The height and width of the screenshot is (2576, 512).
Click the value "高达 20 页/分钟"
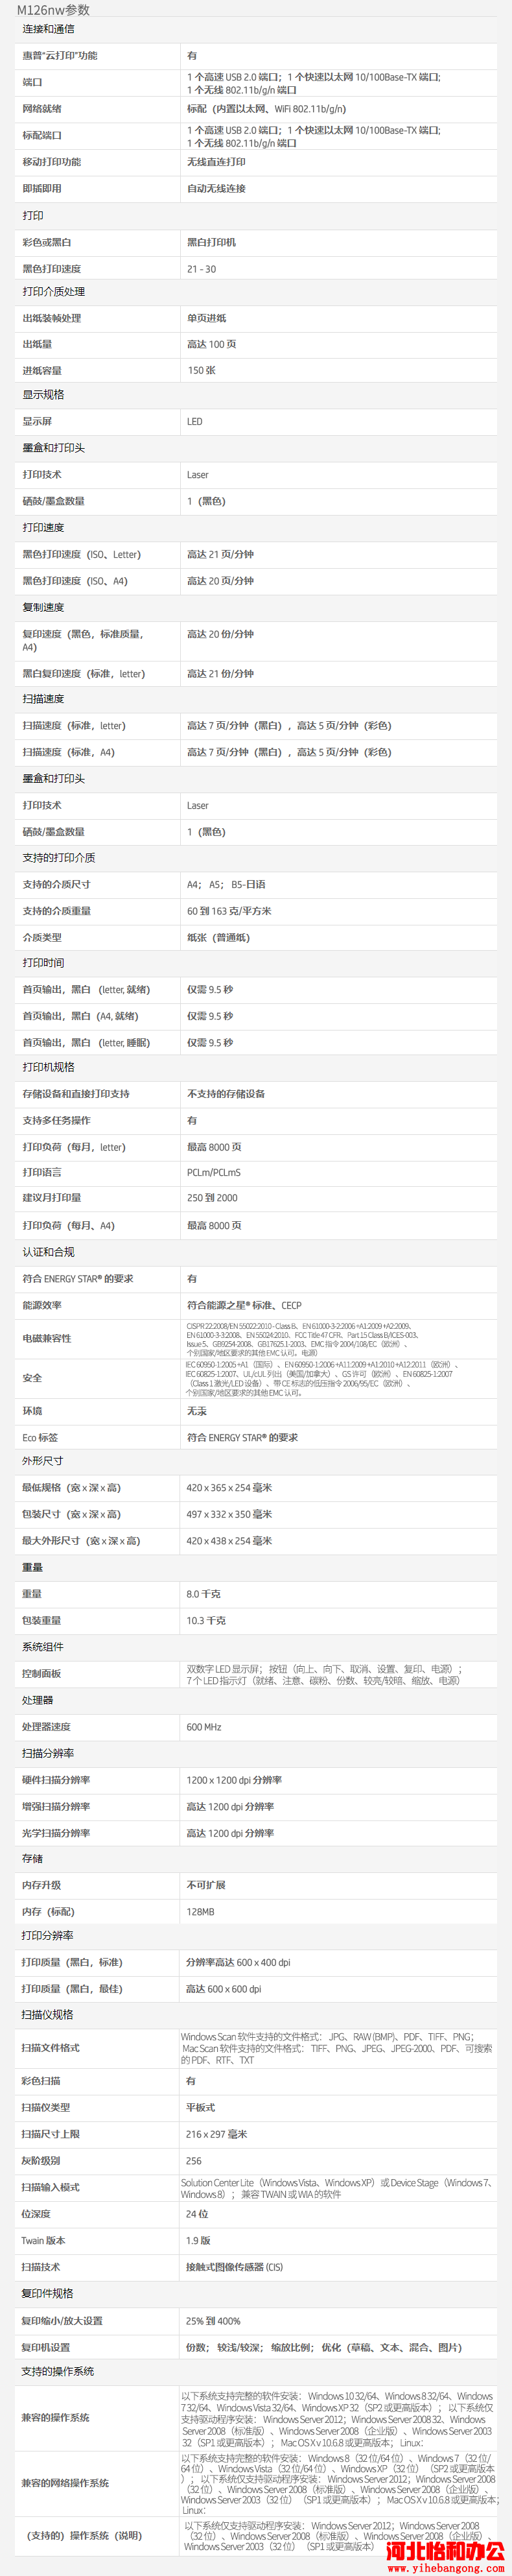220,581
